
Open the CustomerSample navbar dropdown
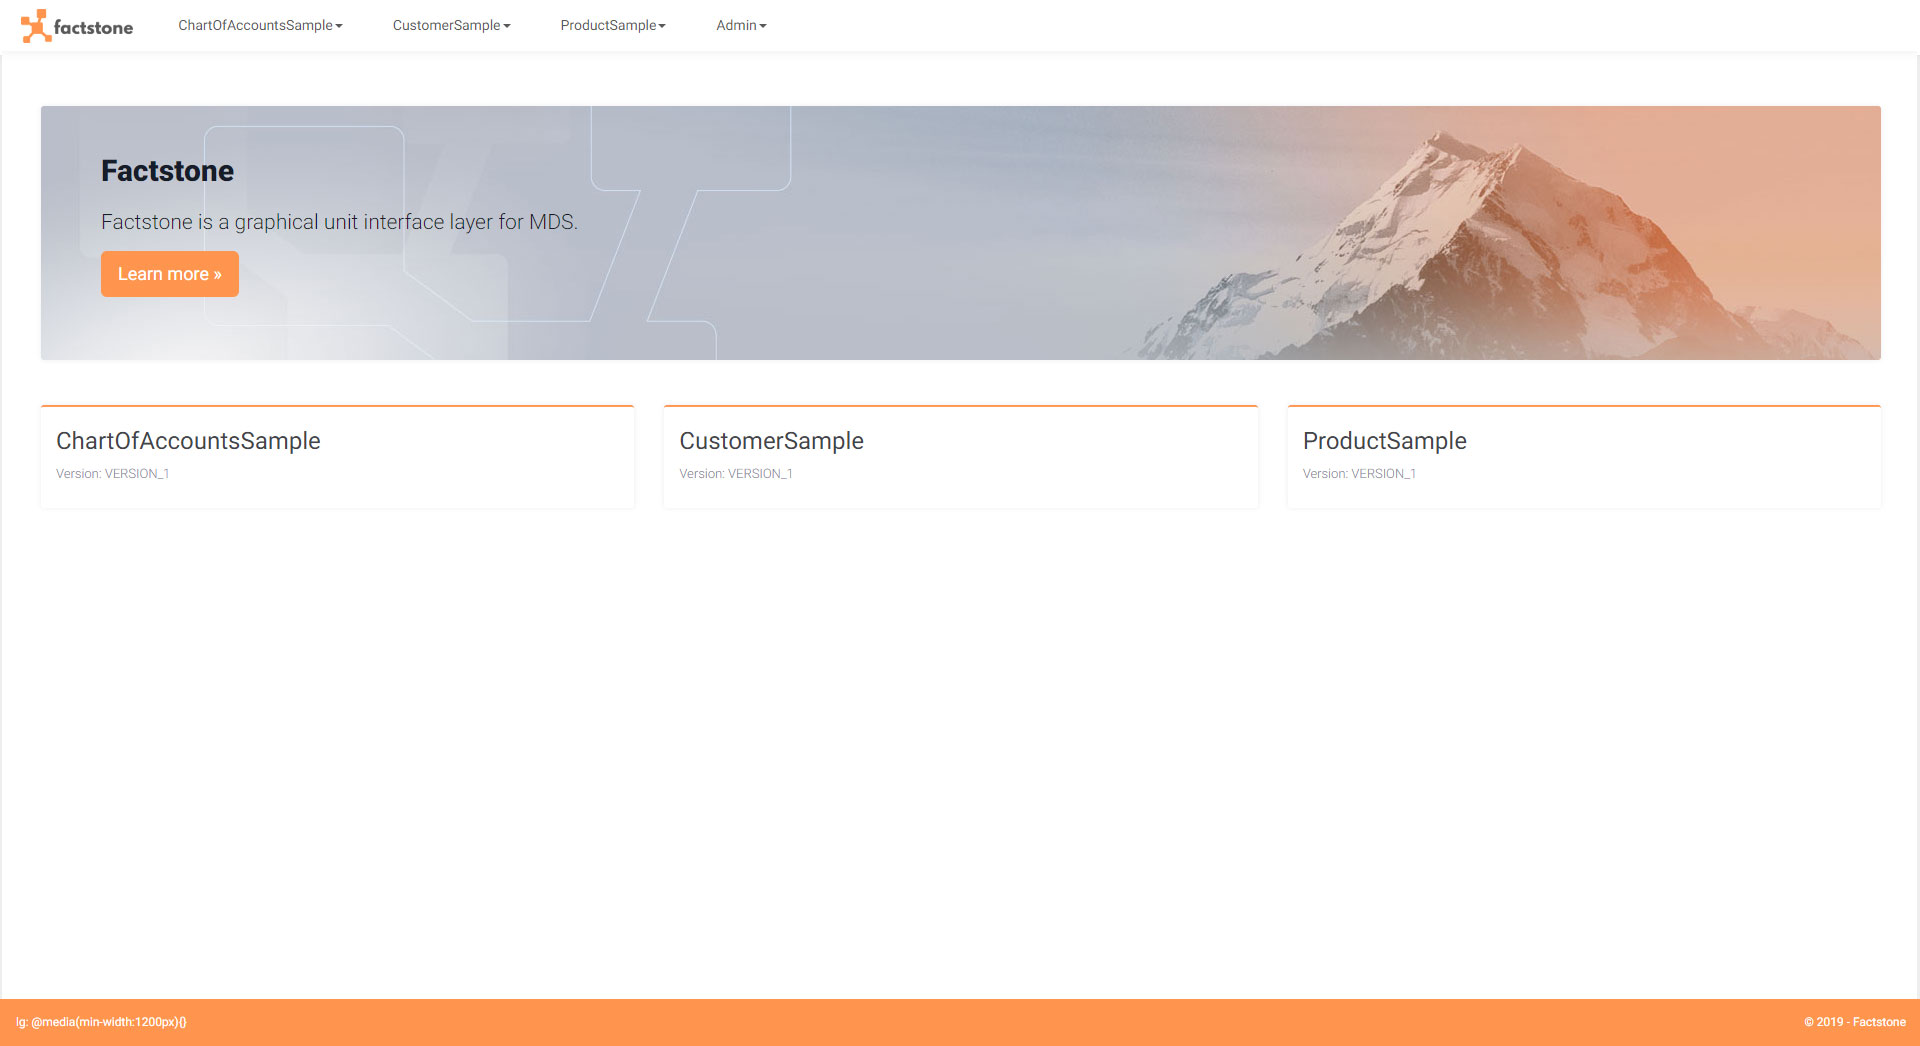[x=451, y=25]
